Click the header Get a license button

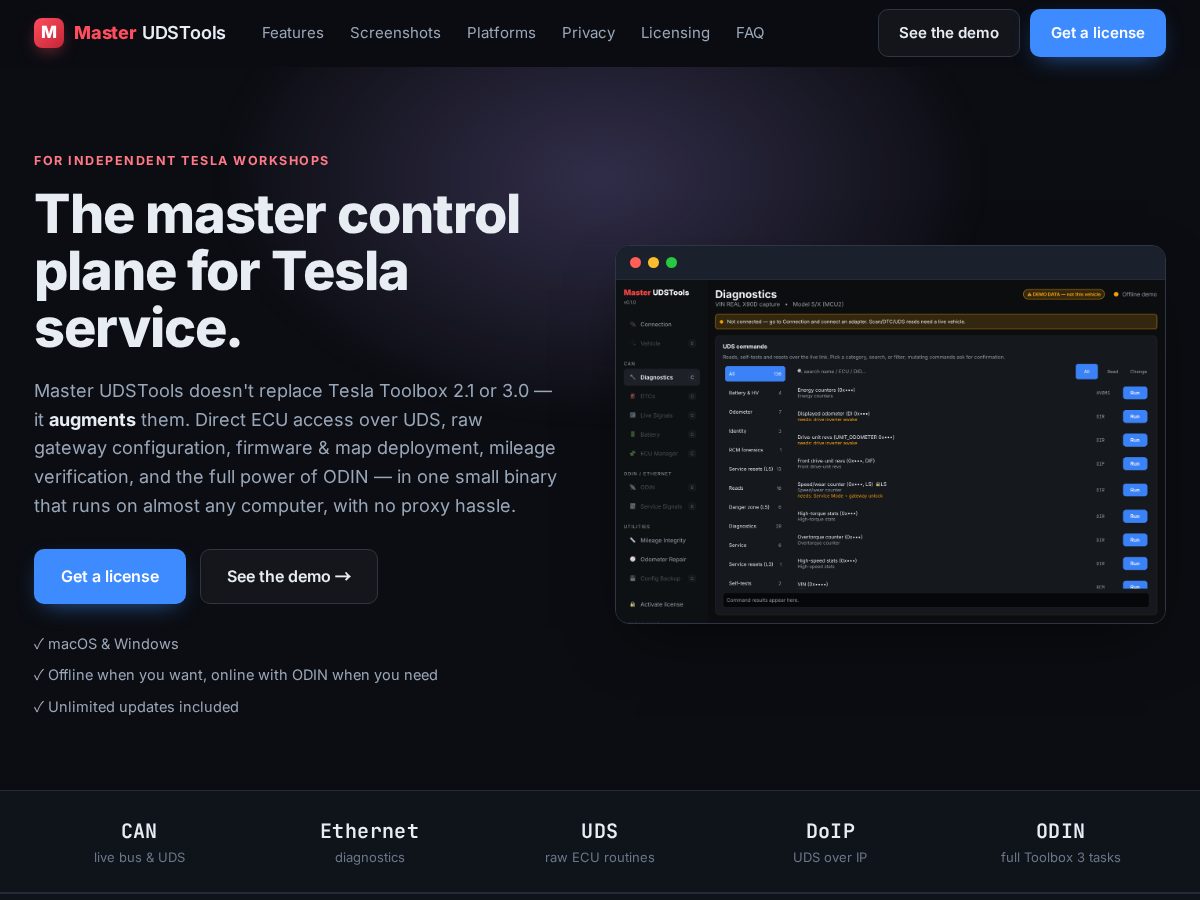(x=1098, y=33)
